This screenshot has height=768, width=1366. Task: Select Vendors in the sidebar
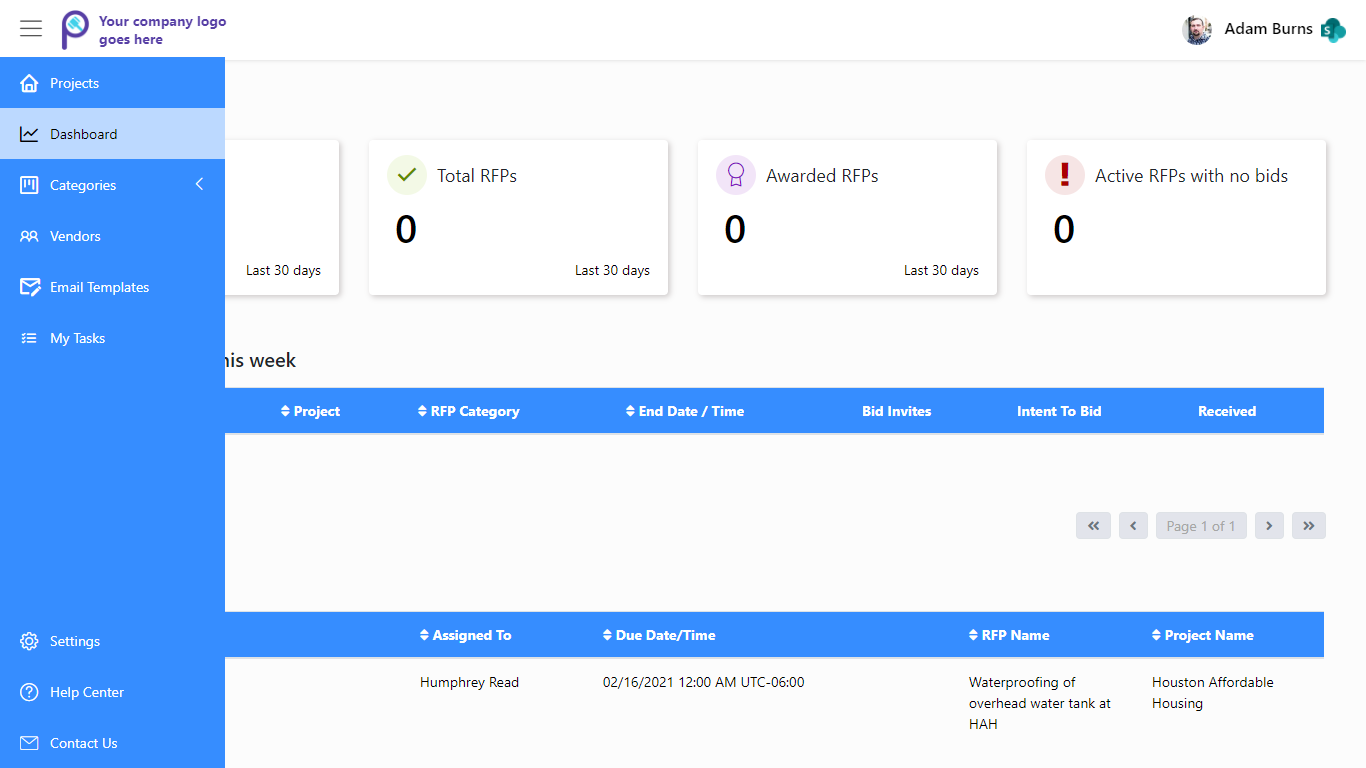75,236
